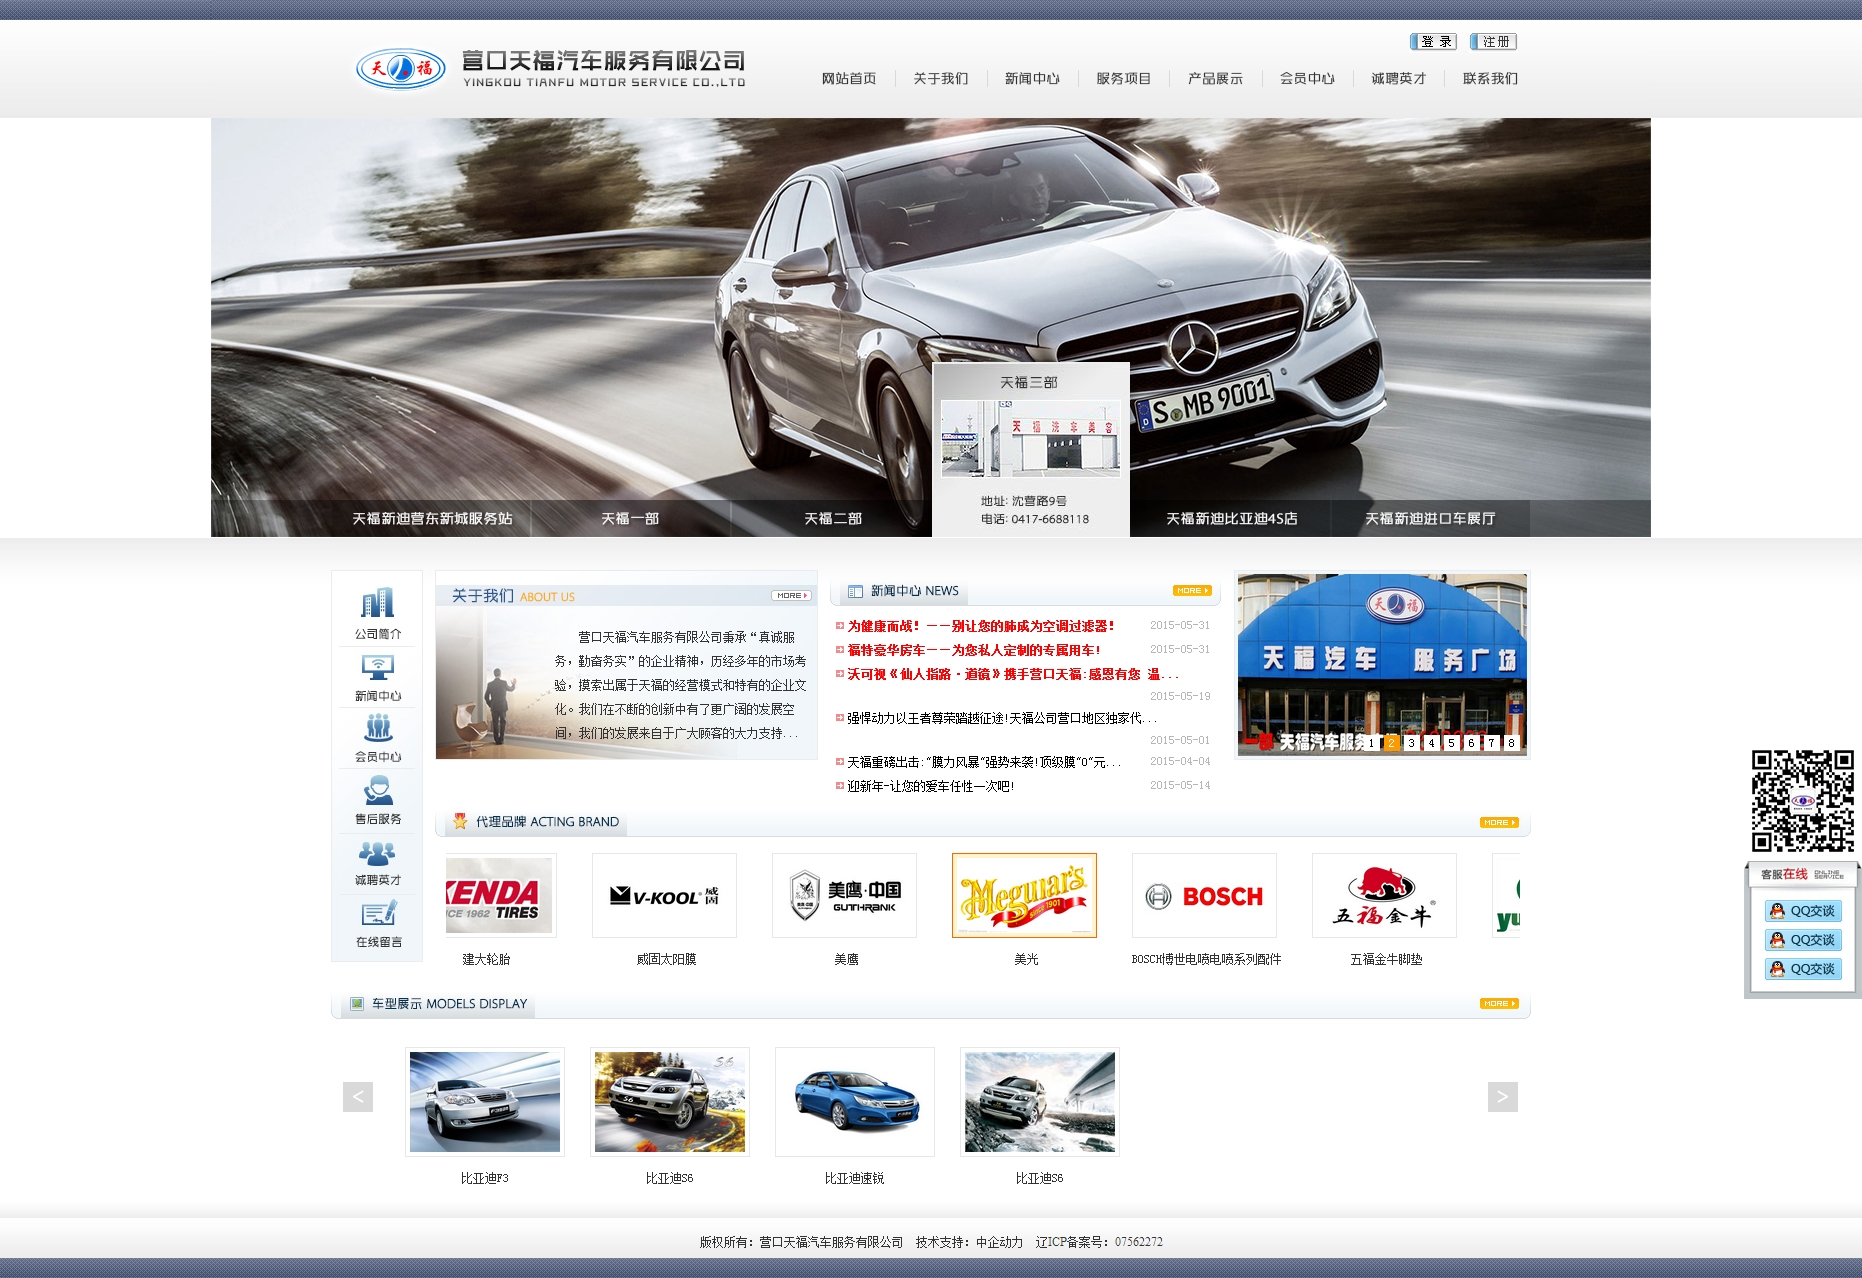
Task: Open news 福特豪华房车 专属用车
Action: coord(973,650)
